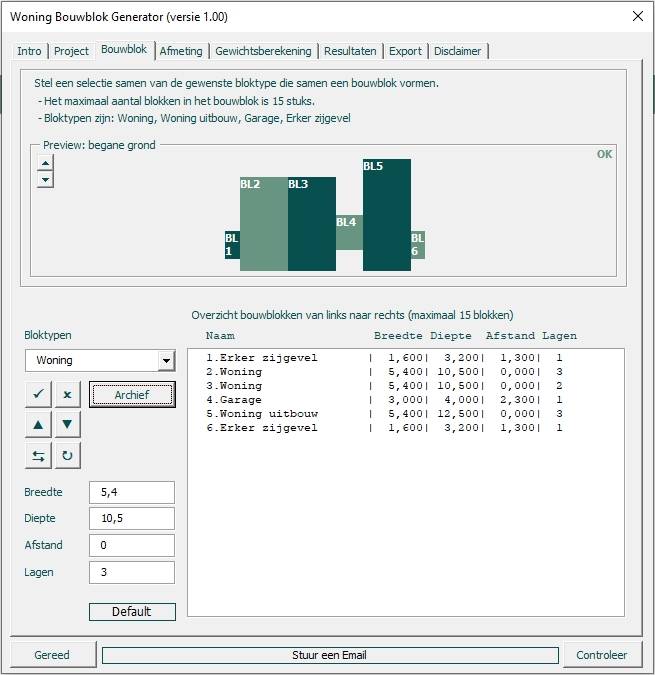Viewport: 655px width, 675px height.
Task: Move block up with triangle up button
Action: pos(38,424)
